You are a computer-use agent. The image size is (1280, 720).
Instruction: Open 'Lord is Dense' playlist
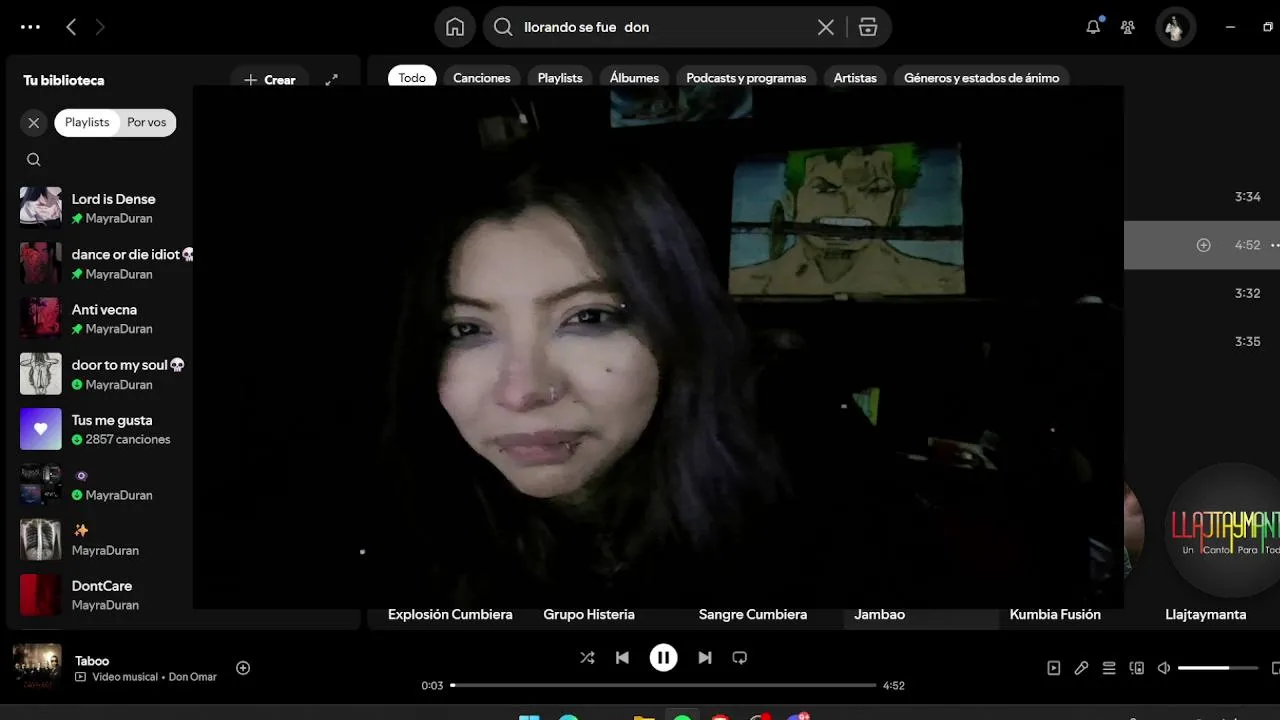106,207
